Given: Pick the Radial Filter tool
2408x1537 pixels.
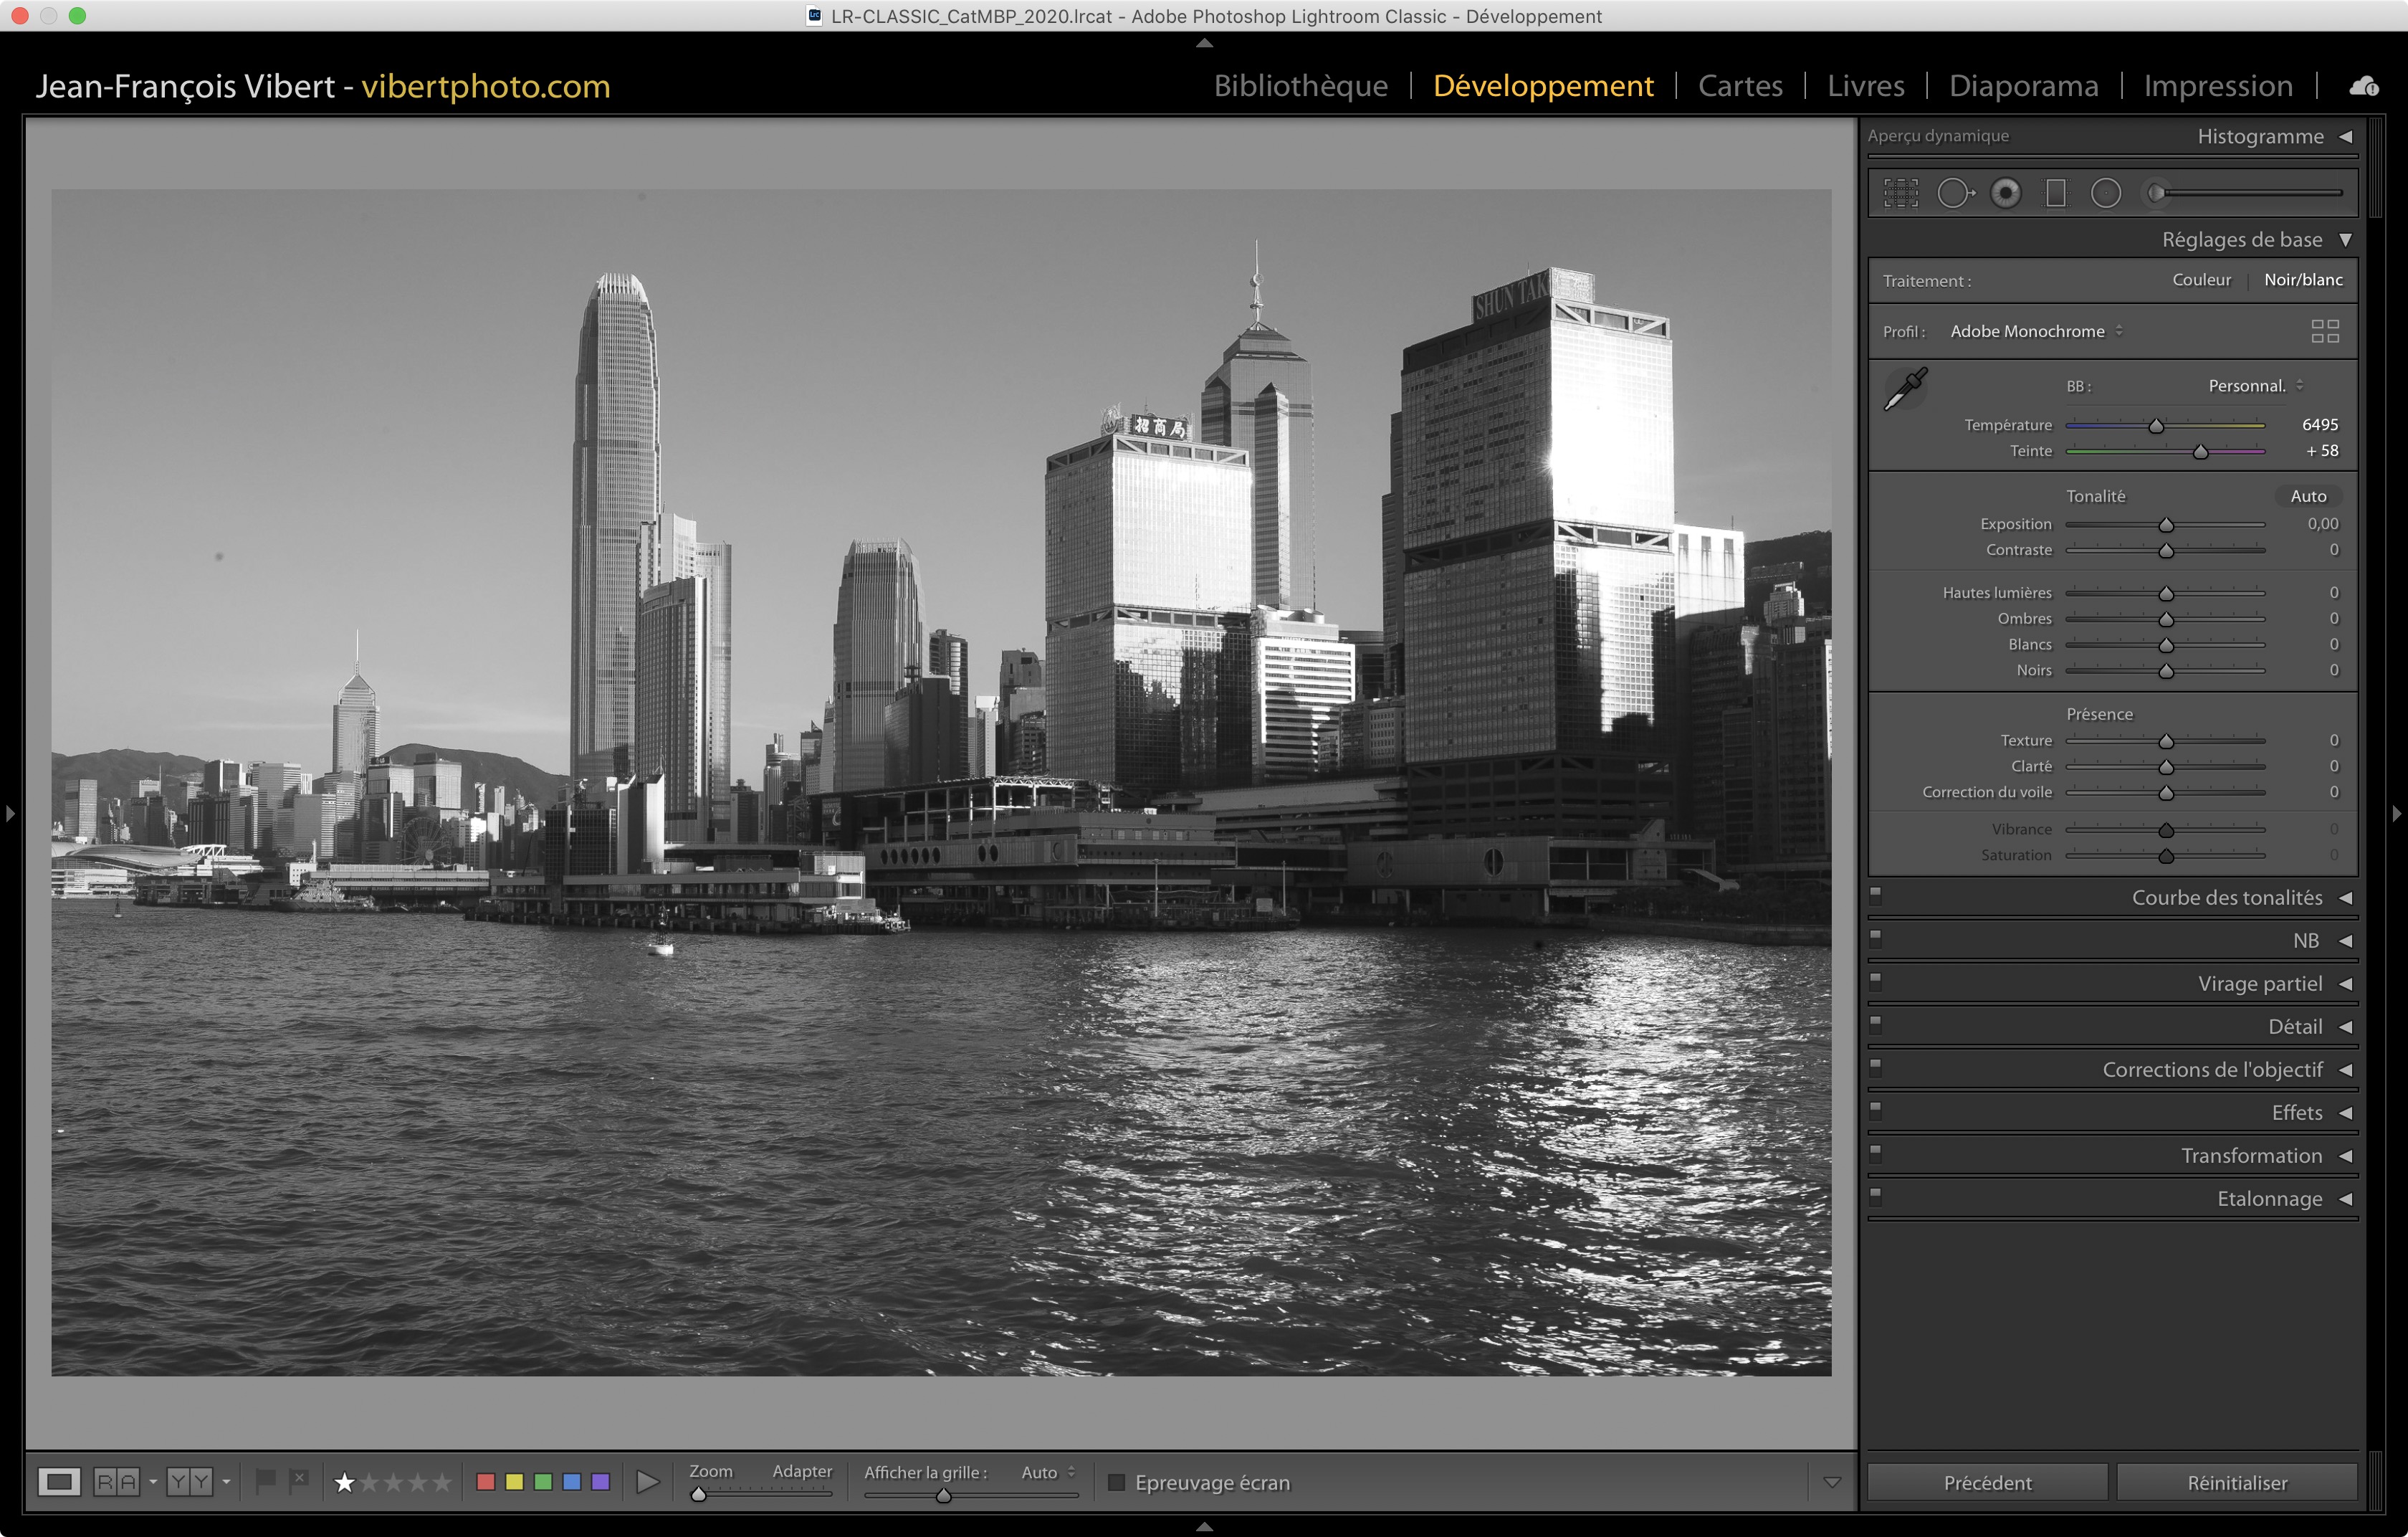Looking at the screenshot, I should tap(2106, 193).
